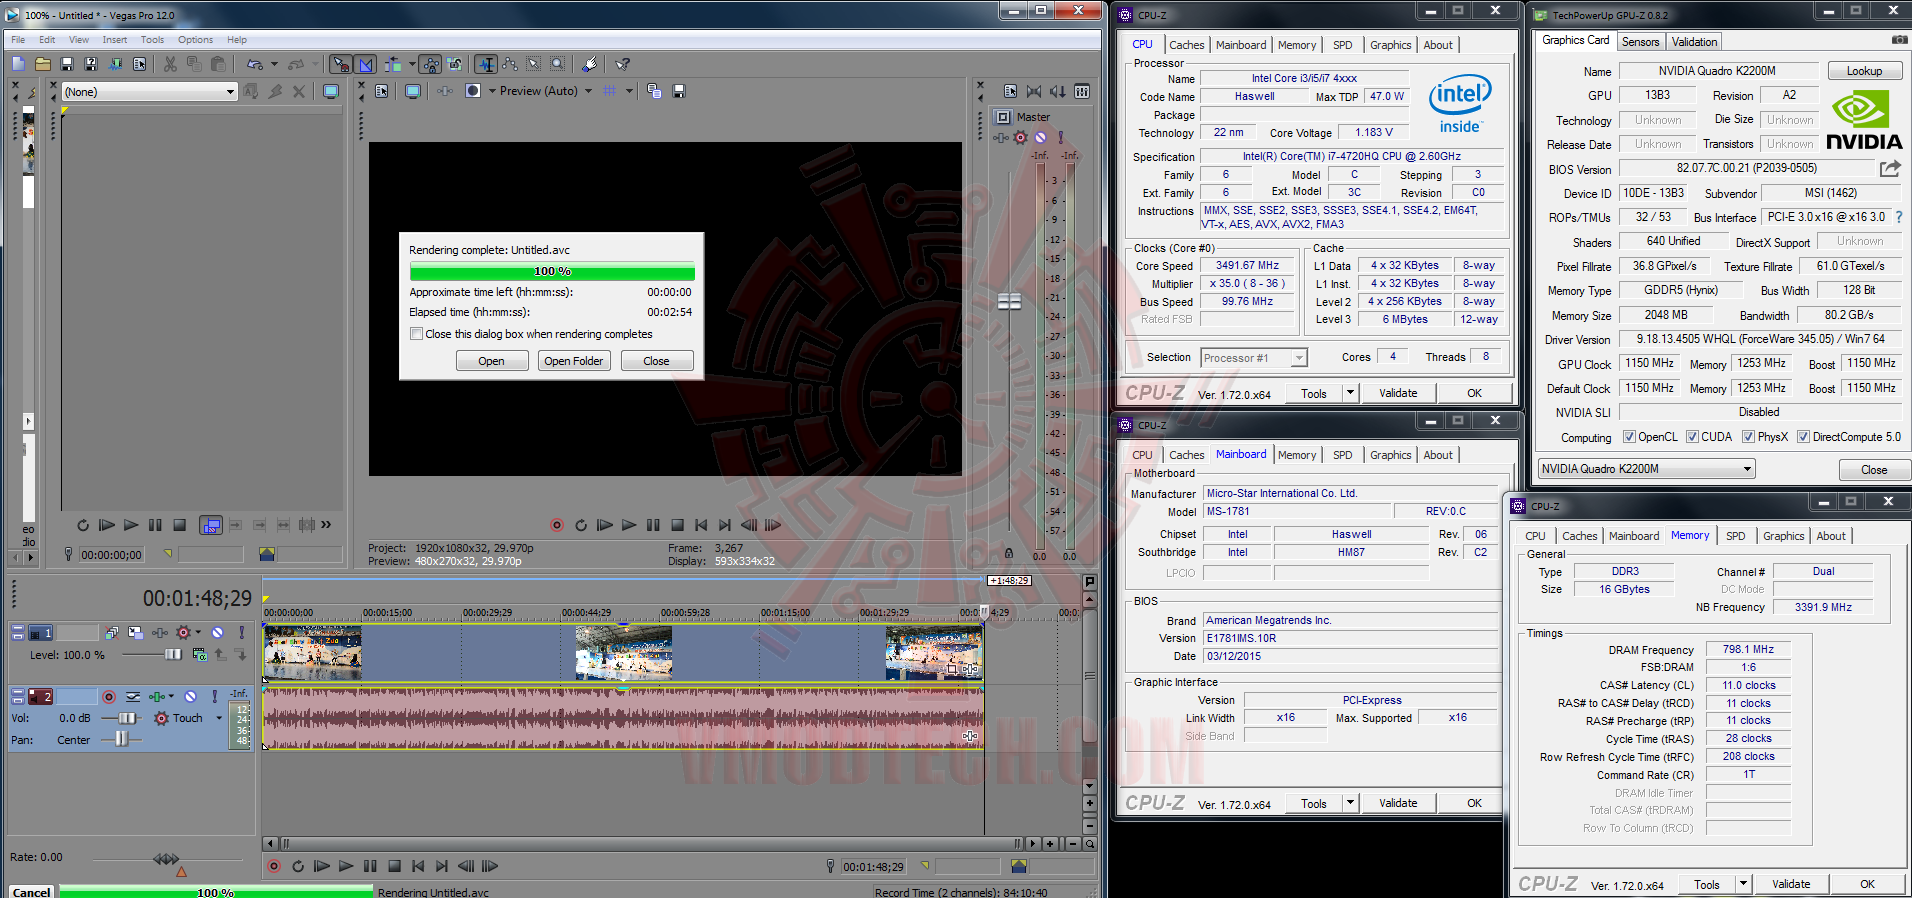Adjust the video track Level slider
This screenshot has height=898, width=1912.
pyautogui.click(x=172, y=655)
